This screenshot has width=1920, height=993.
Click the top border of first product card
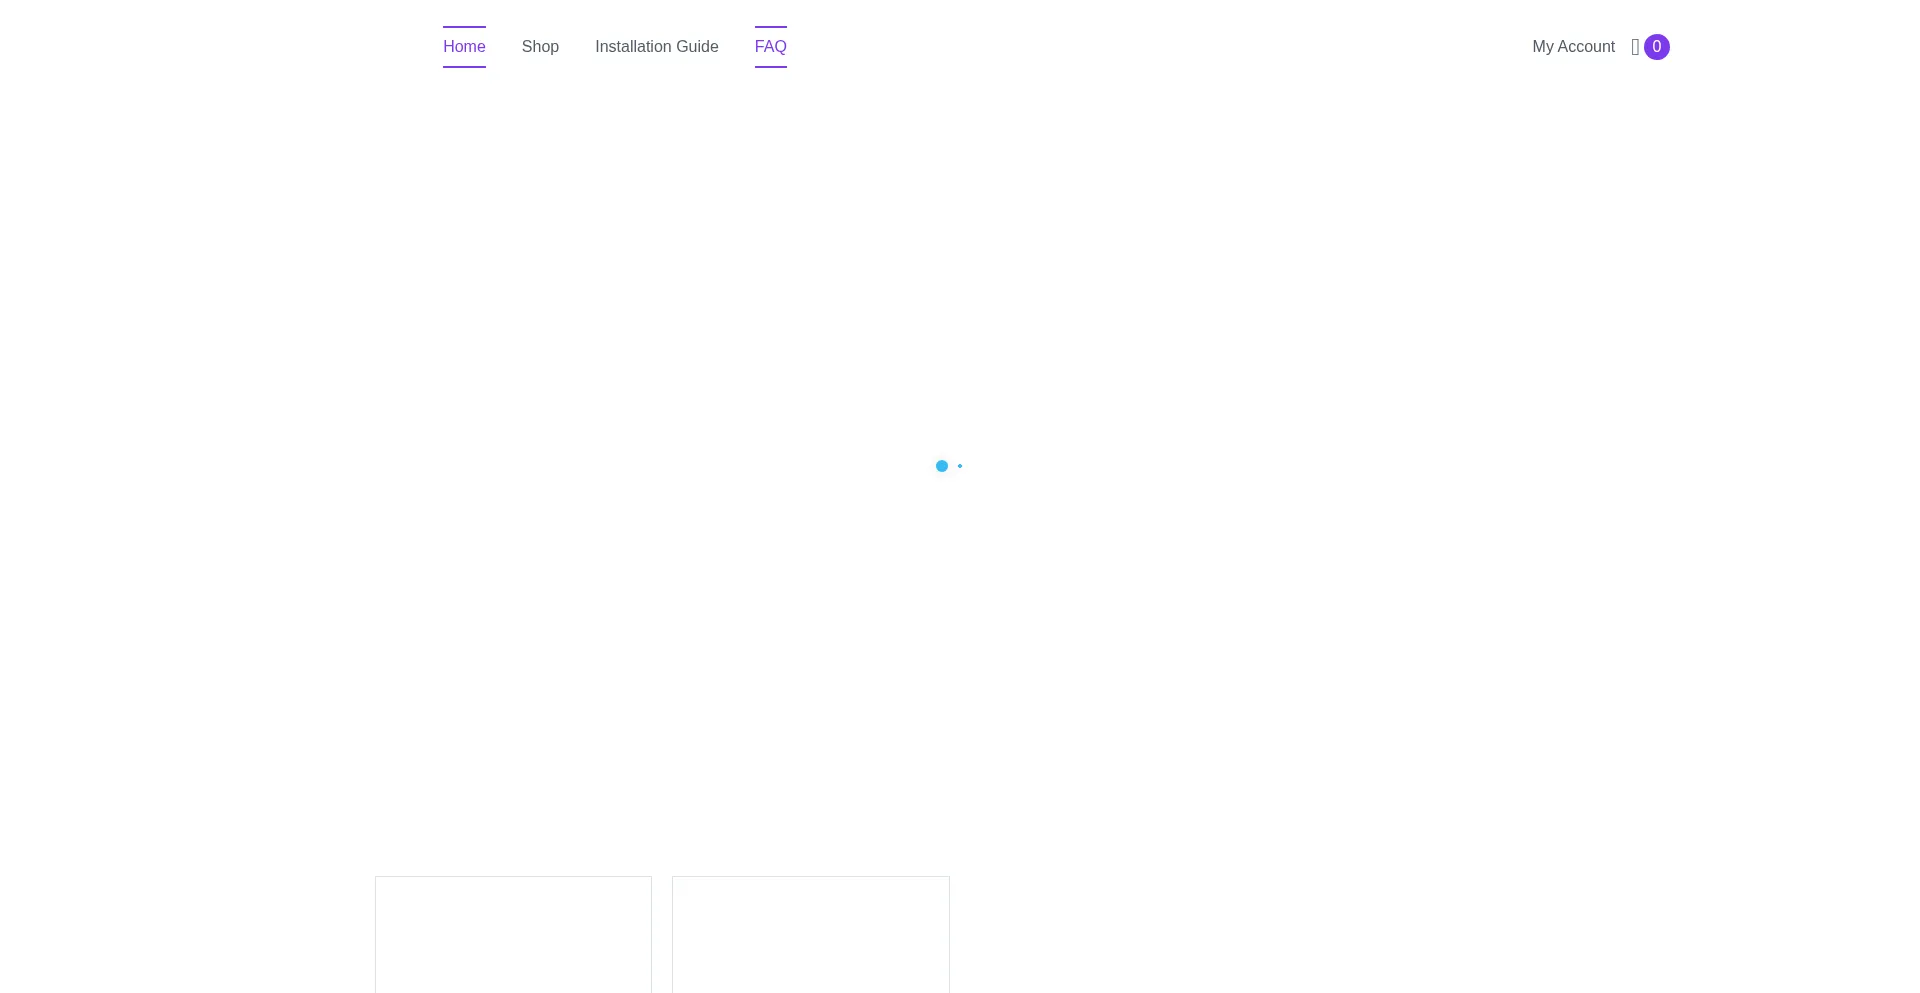point(513,877)
